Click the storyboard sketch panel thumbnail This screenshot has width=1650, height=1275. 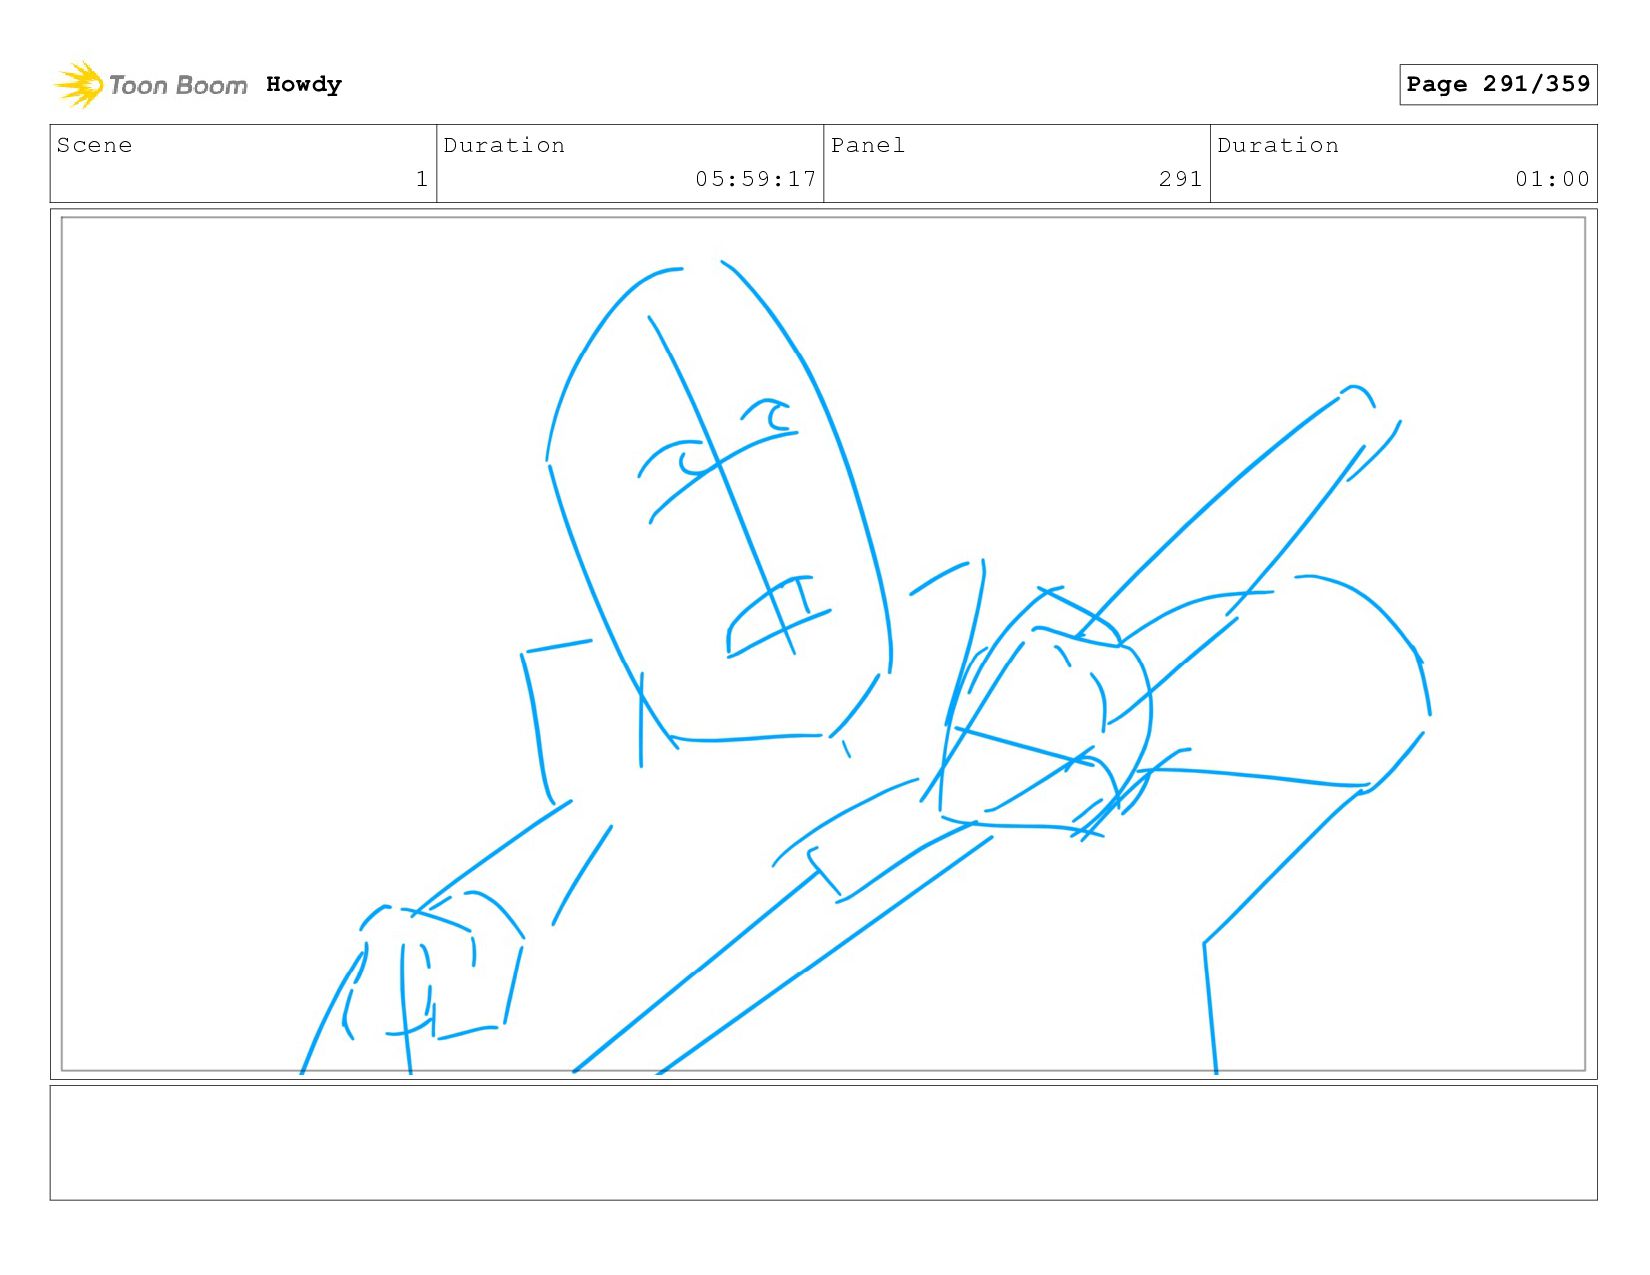coord(823,644)
